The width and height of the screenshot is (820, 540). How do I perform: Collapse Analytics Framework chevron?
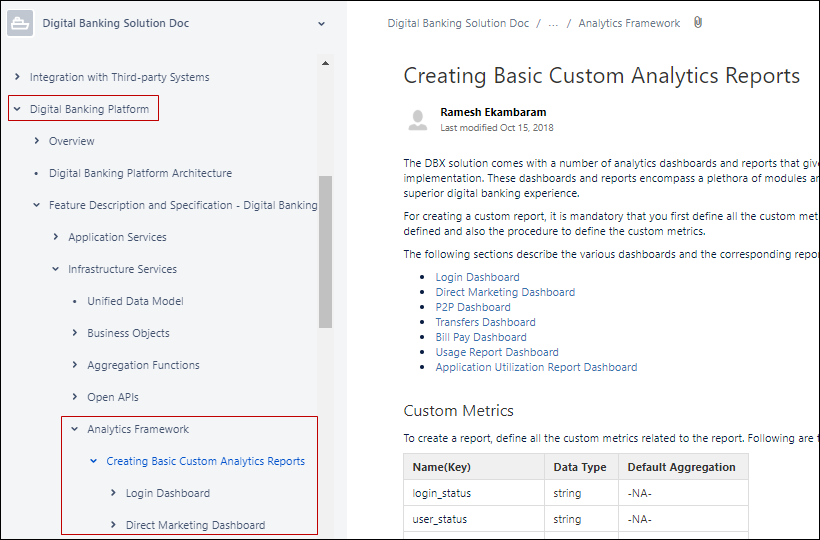point(75,429)
